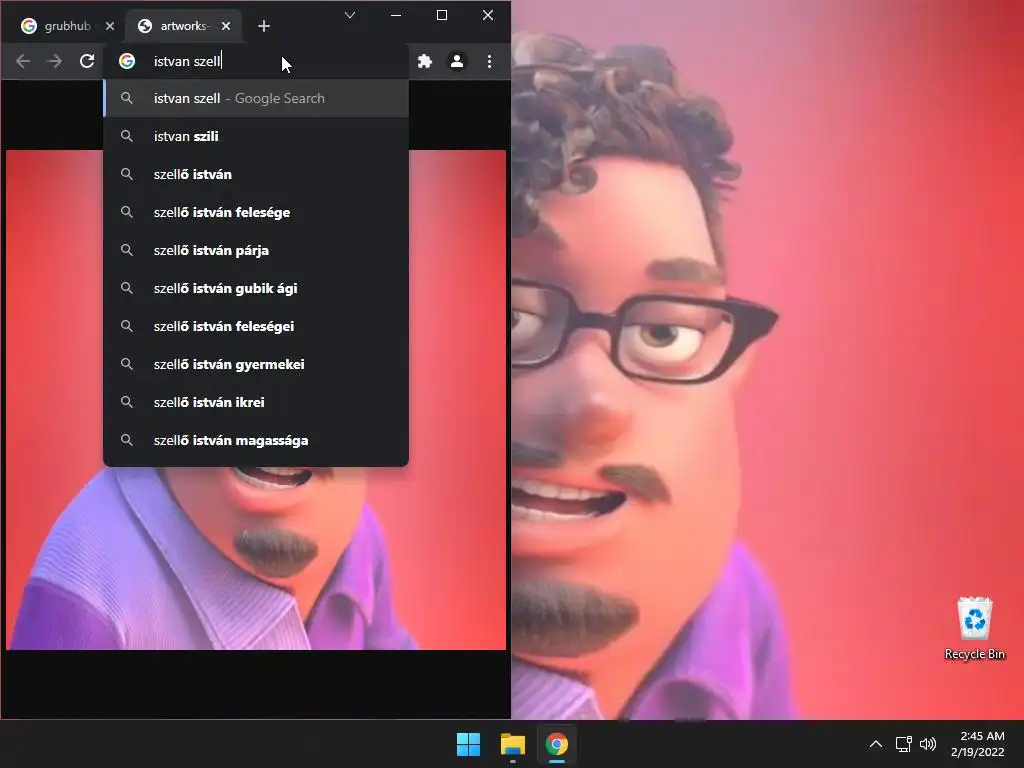
Task: Open File Explorer from the taskbar
Action: pos(513,744)
